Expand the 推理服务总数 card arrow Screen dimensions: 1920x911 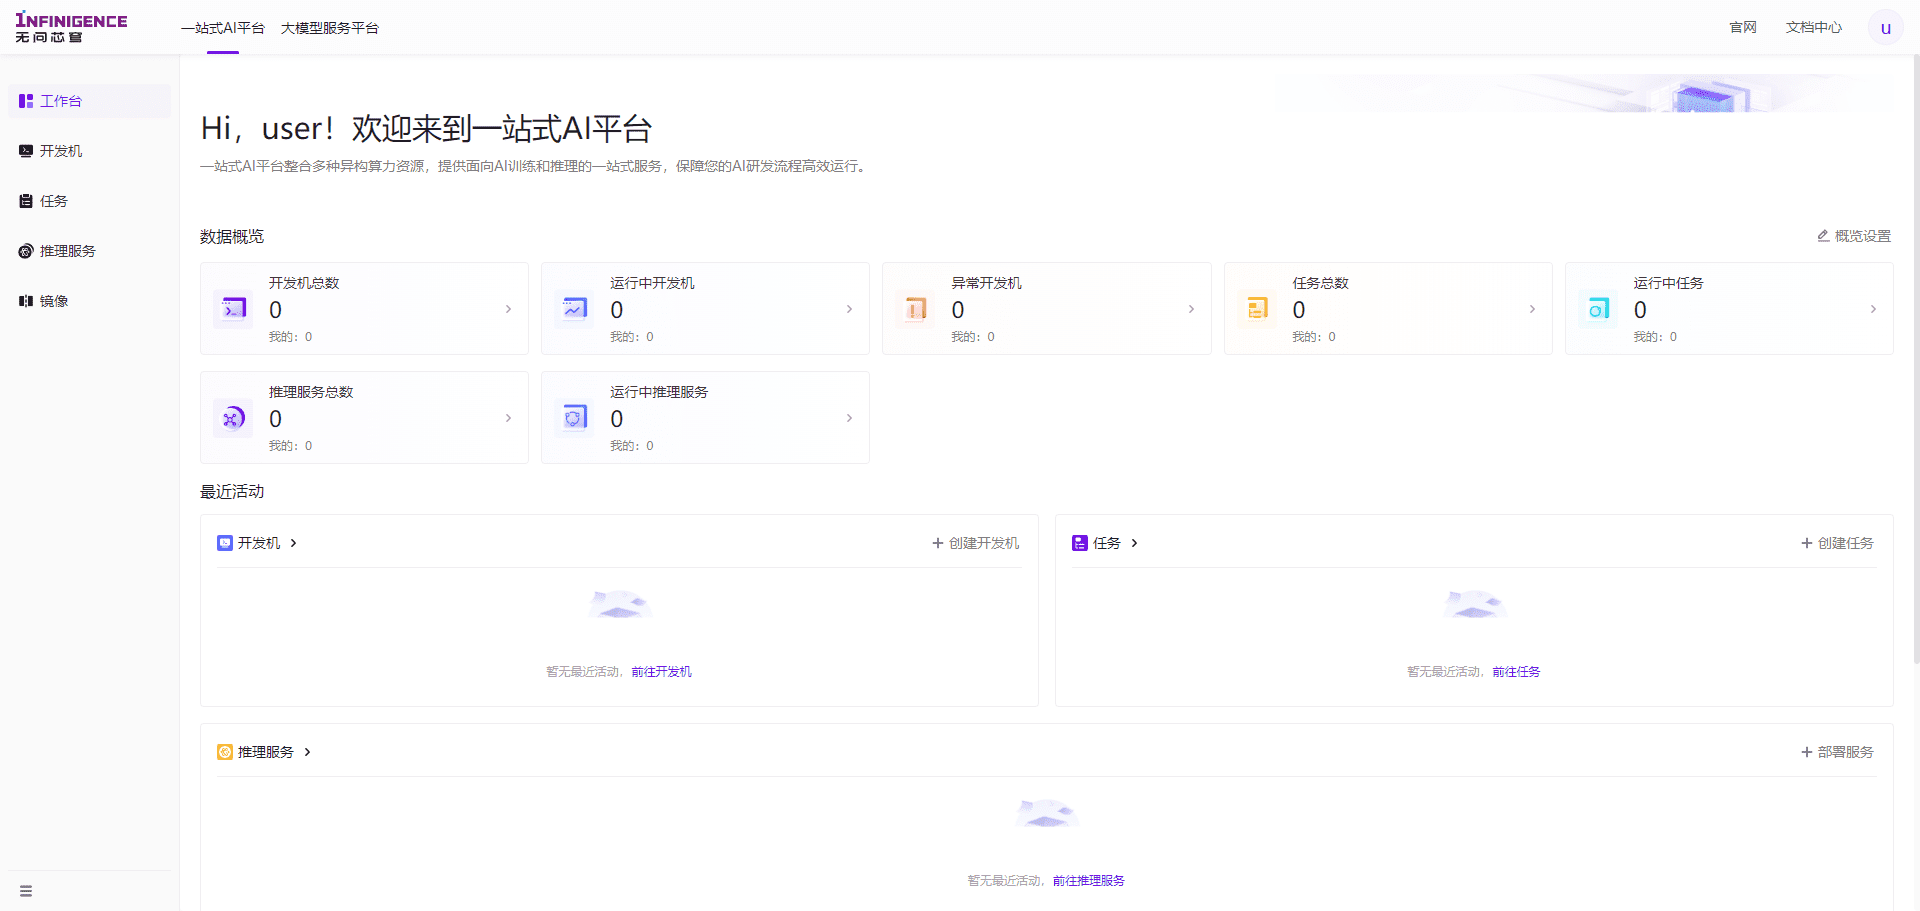[x=508, y=418]
